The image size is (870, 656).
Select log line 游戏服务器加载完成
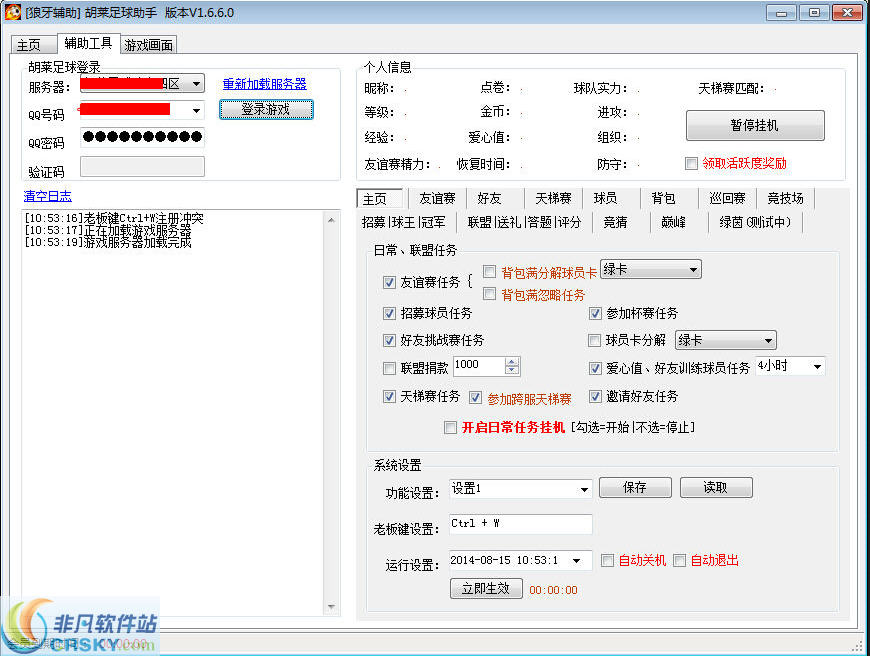coord(108,243)
